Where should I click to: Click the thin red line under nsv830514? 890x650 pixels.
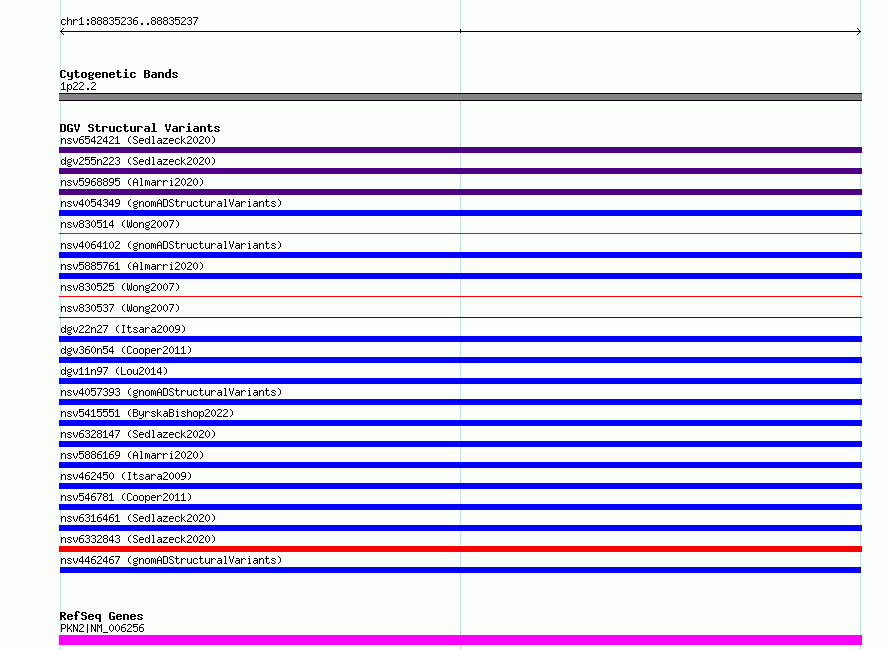(460, 233)
